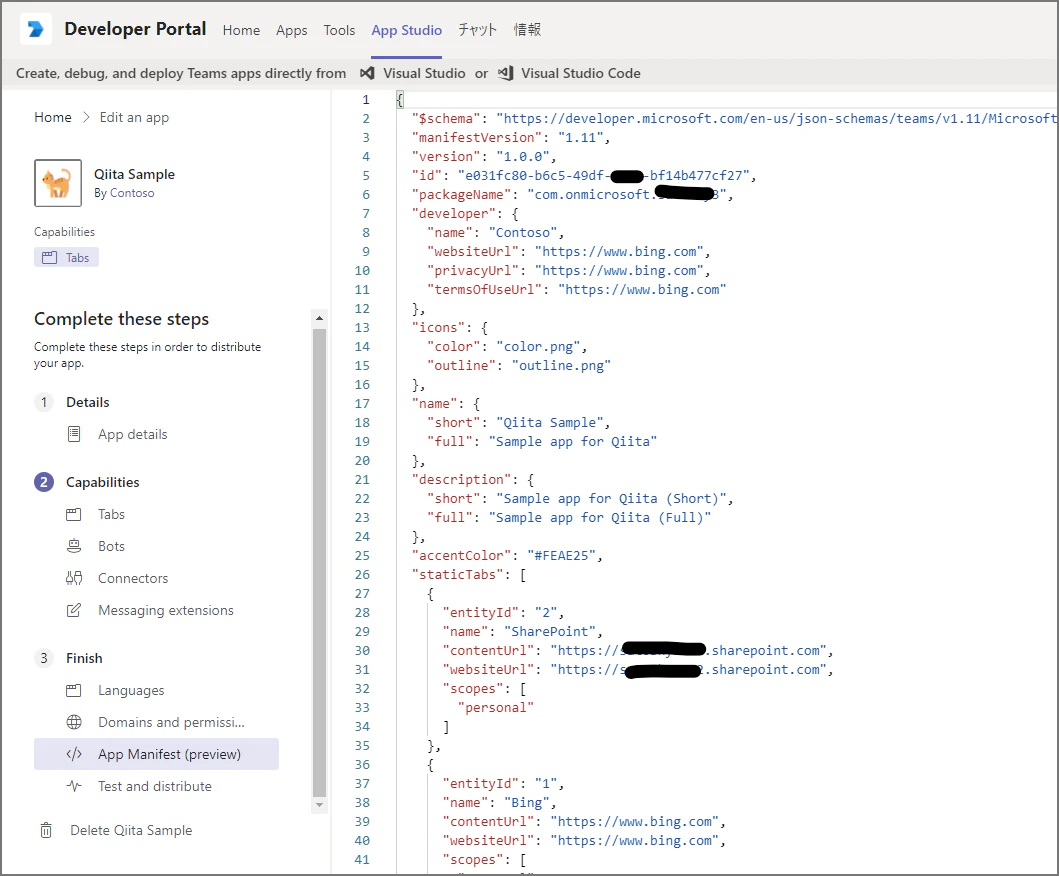Click the Languages icon

(74, 690)
